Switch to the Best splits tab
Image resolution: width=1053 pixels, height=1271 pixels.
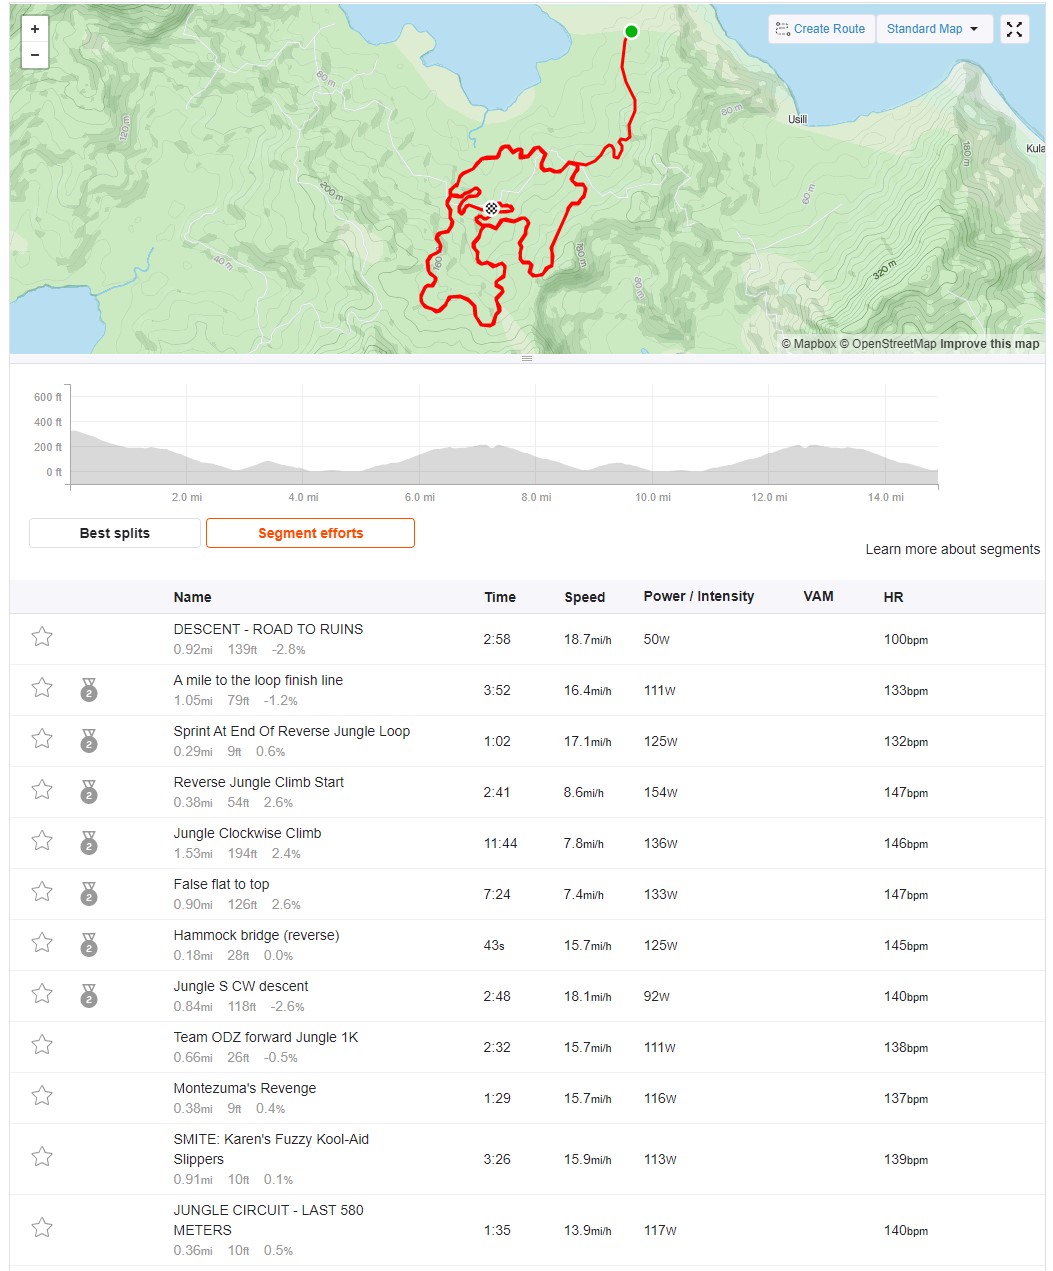click(115, 533)
